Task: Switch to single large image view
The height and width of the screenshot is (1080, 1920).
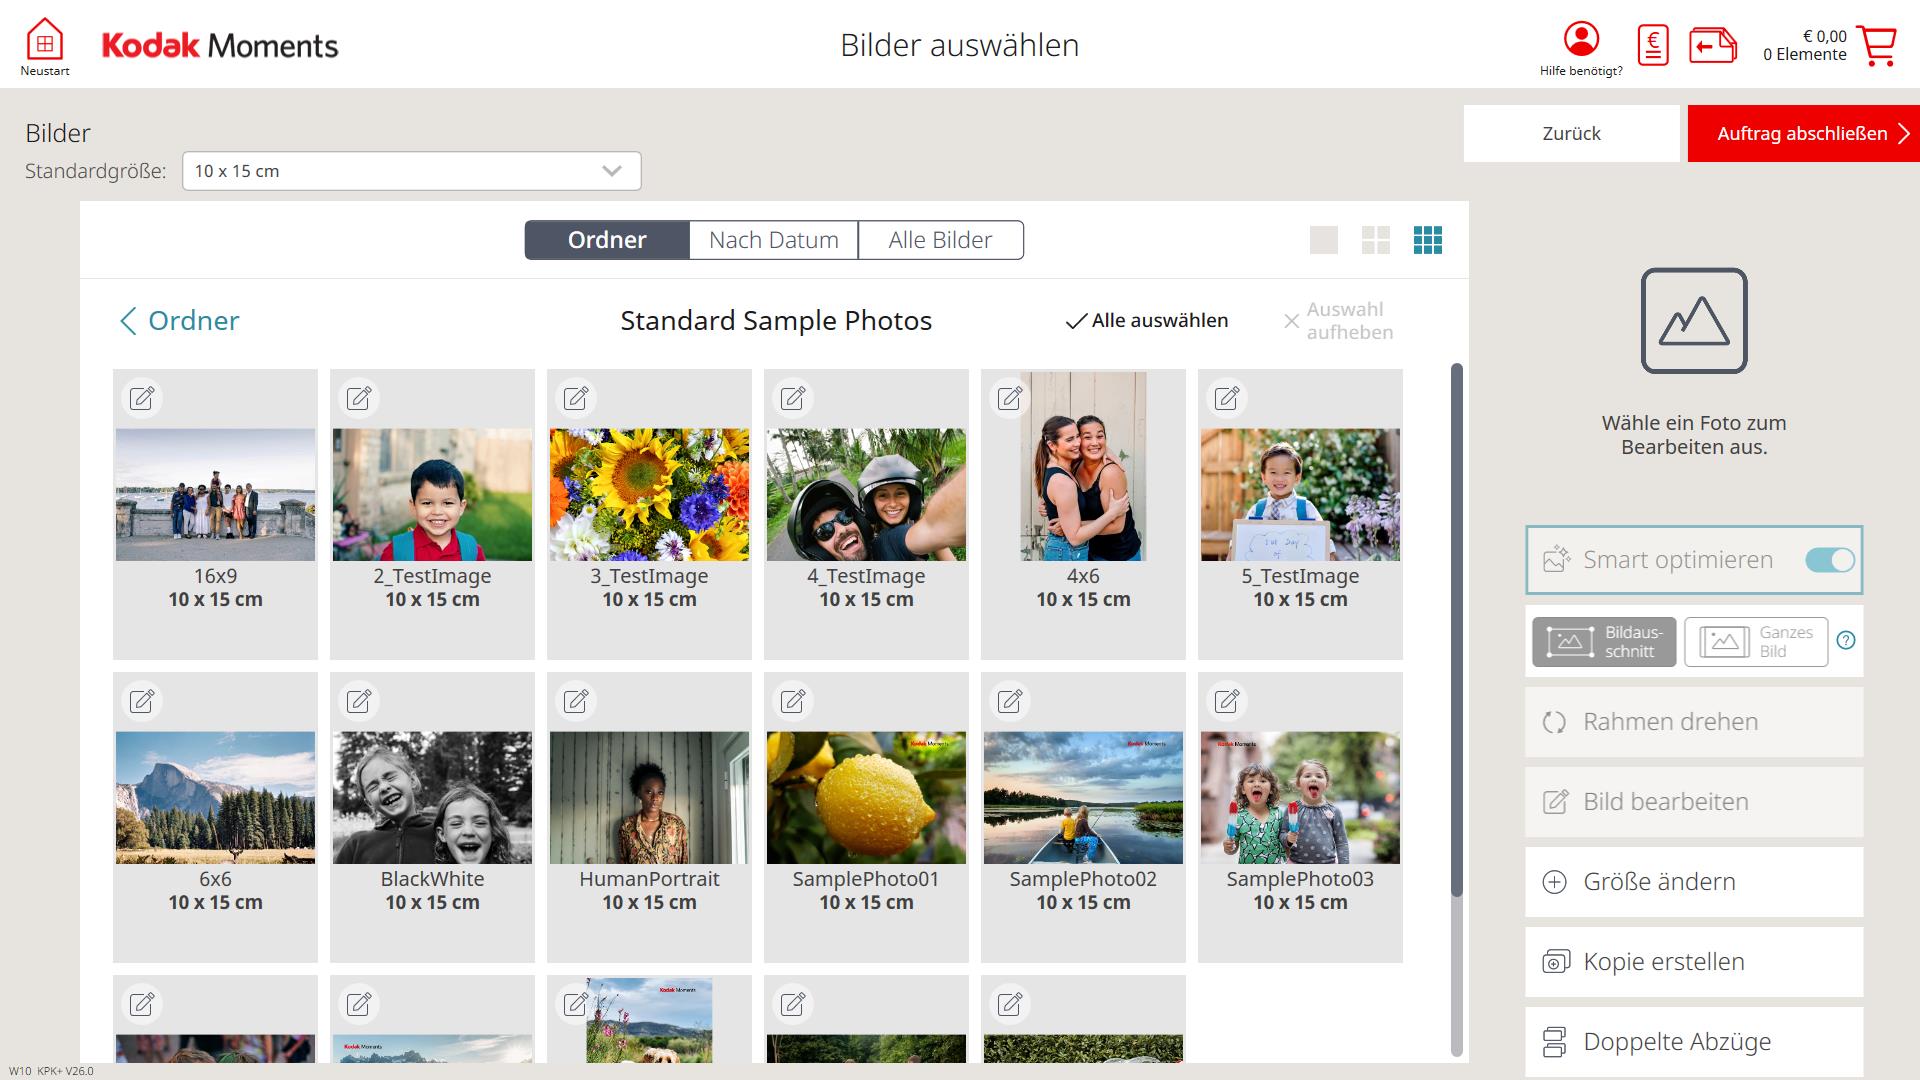Action: tap(1323, 240)
